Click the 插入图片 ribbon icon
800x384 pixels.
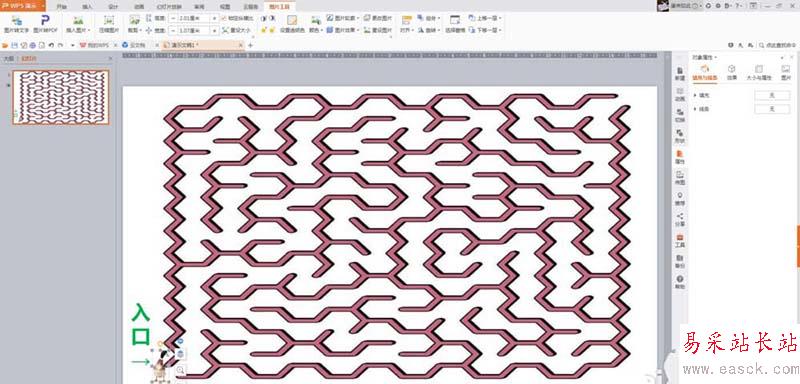[x=78, y=21]
